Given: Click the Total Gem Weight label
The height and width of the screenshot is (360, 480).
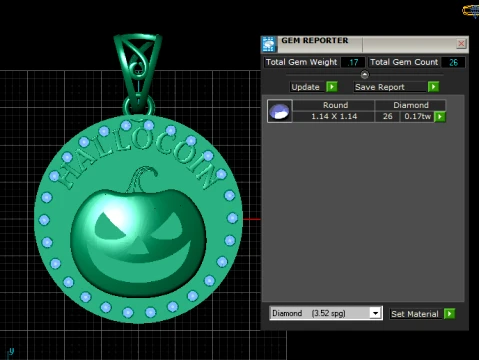Looking at the screenshot, I should pos(301,62).
